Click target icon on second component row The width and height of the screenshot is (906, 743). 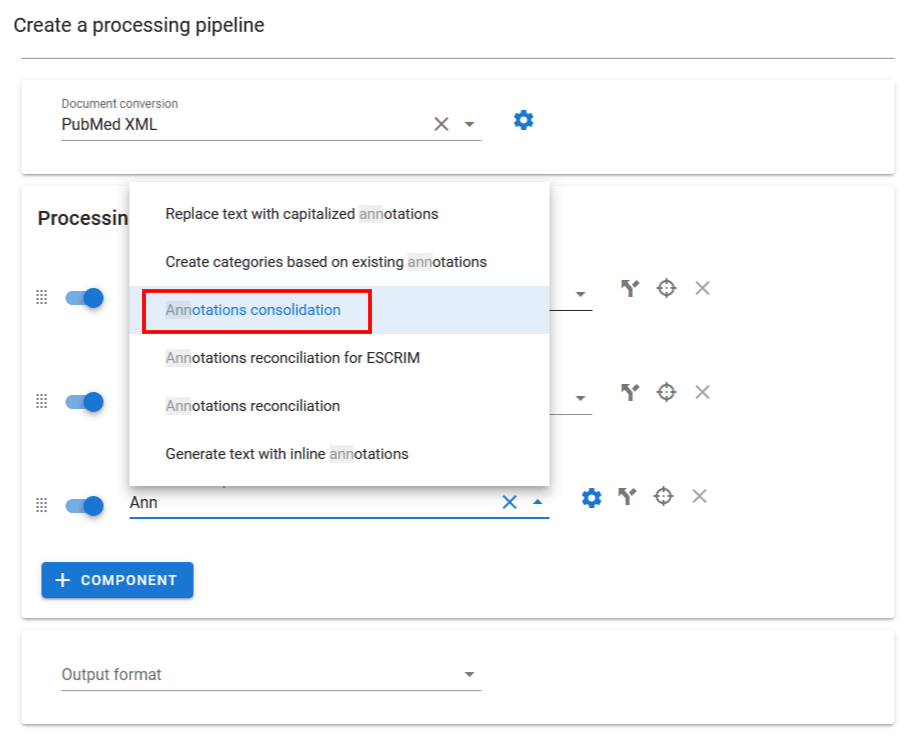[666, 392]
